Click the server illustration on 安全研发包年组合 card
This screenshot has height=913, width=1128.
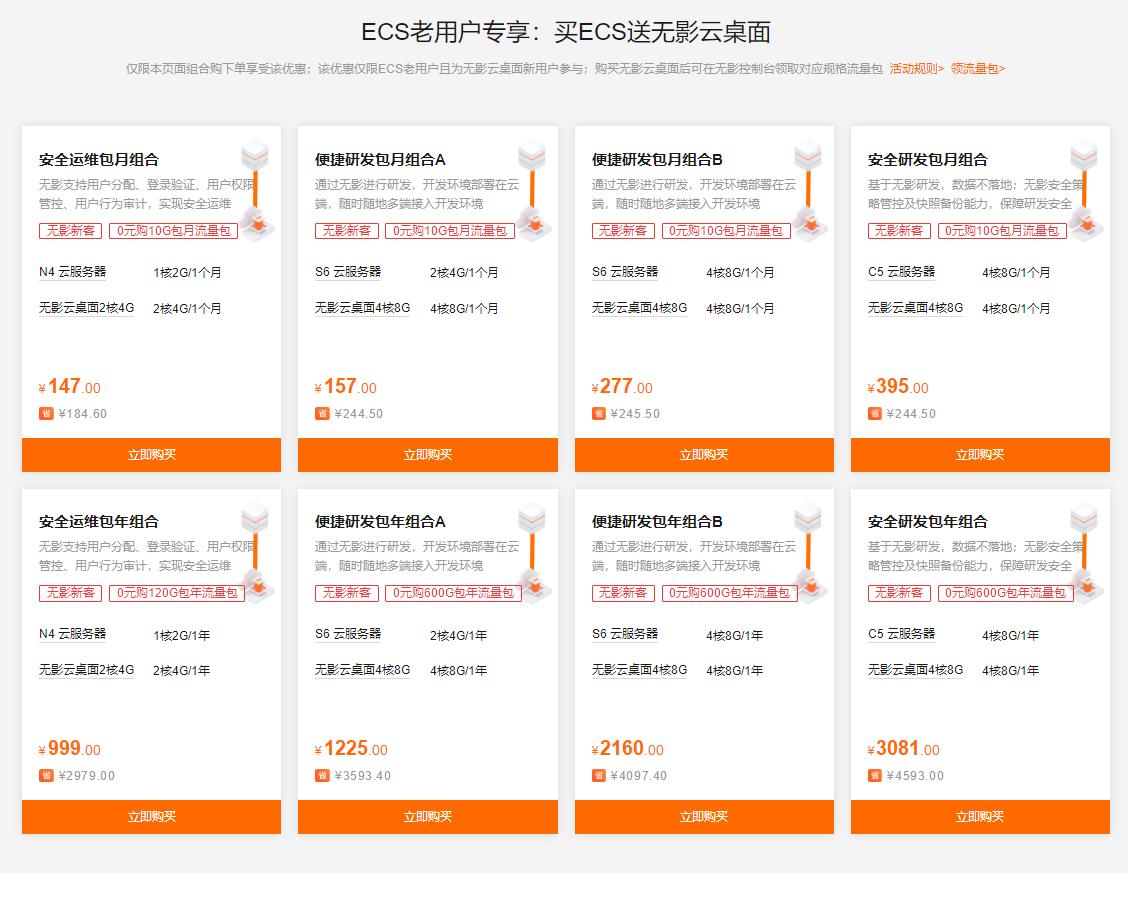click(x=1085, y=552)
